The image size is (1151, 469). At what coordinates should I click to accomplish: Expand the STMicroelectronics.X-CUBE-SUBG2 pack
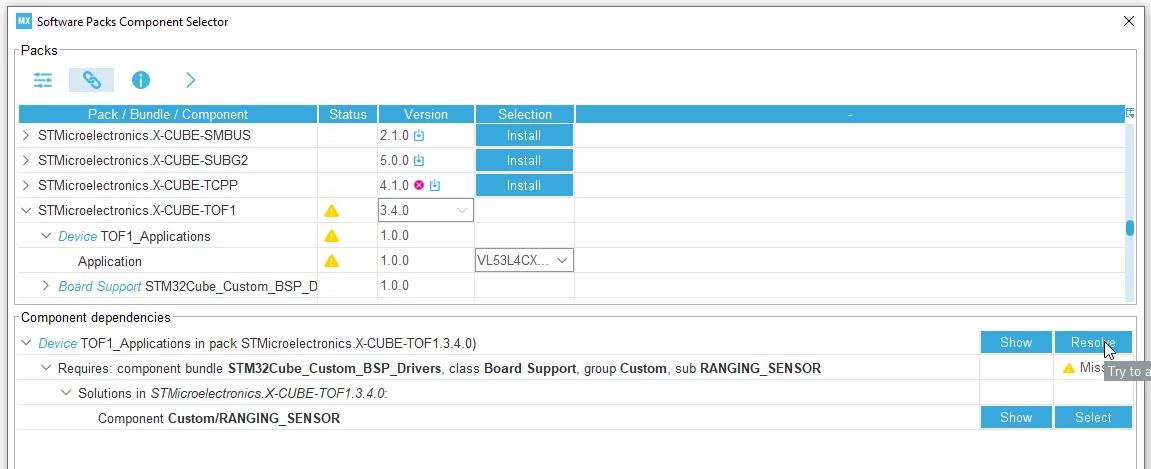tap(26, 161)
